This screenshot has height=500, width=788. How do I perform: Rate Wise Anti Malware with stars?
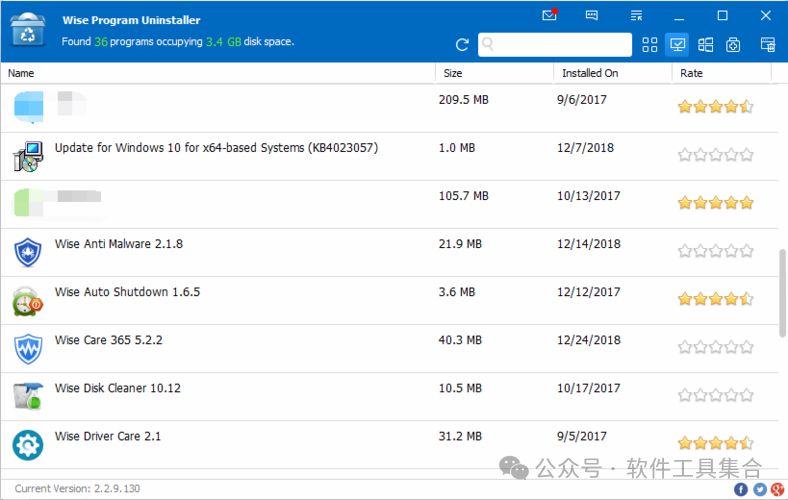716,251
